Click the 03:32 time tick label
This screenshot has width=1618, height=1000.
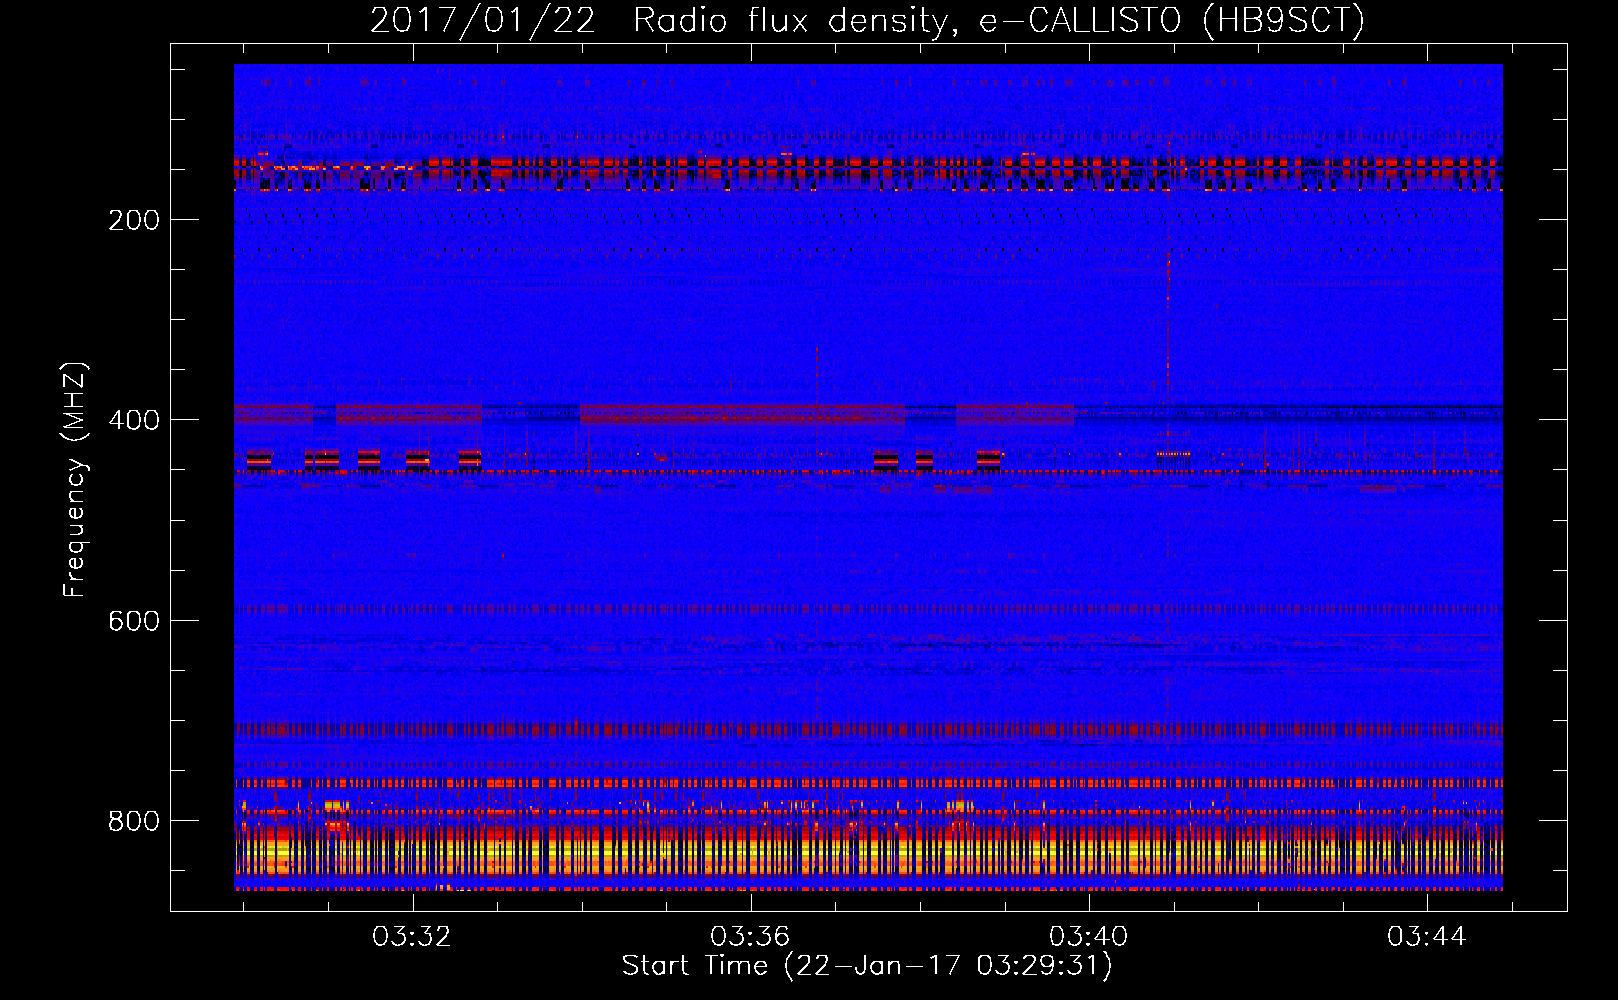pyautogui.click(x=411, y=936)
